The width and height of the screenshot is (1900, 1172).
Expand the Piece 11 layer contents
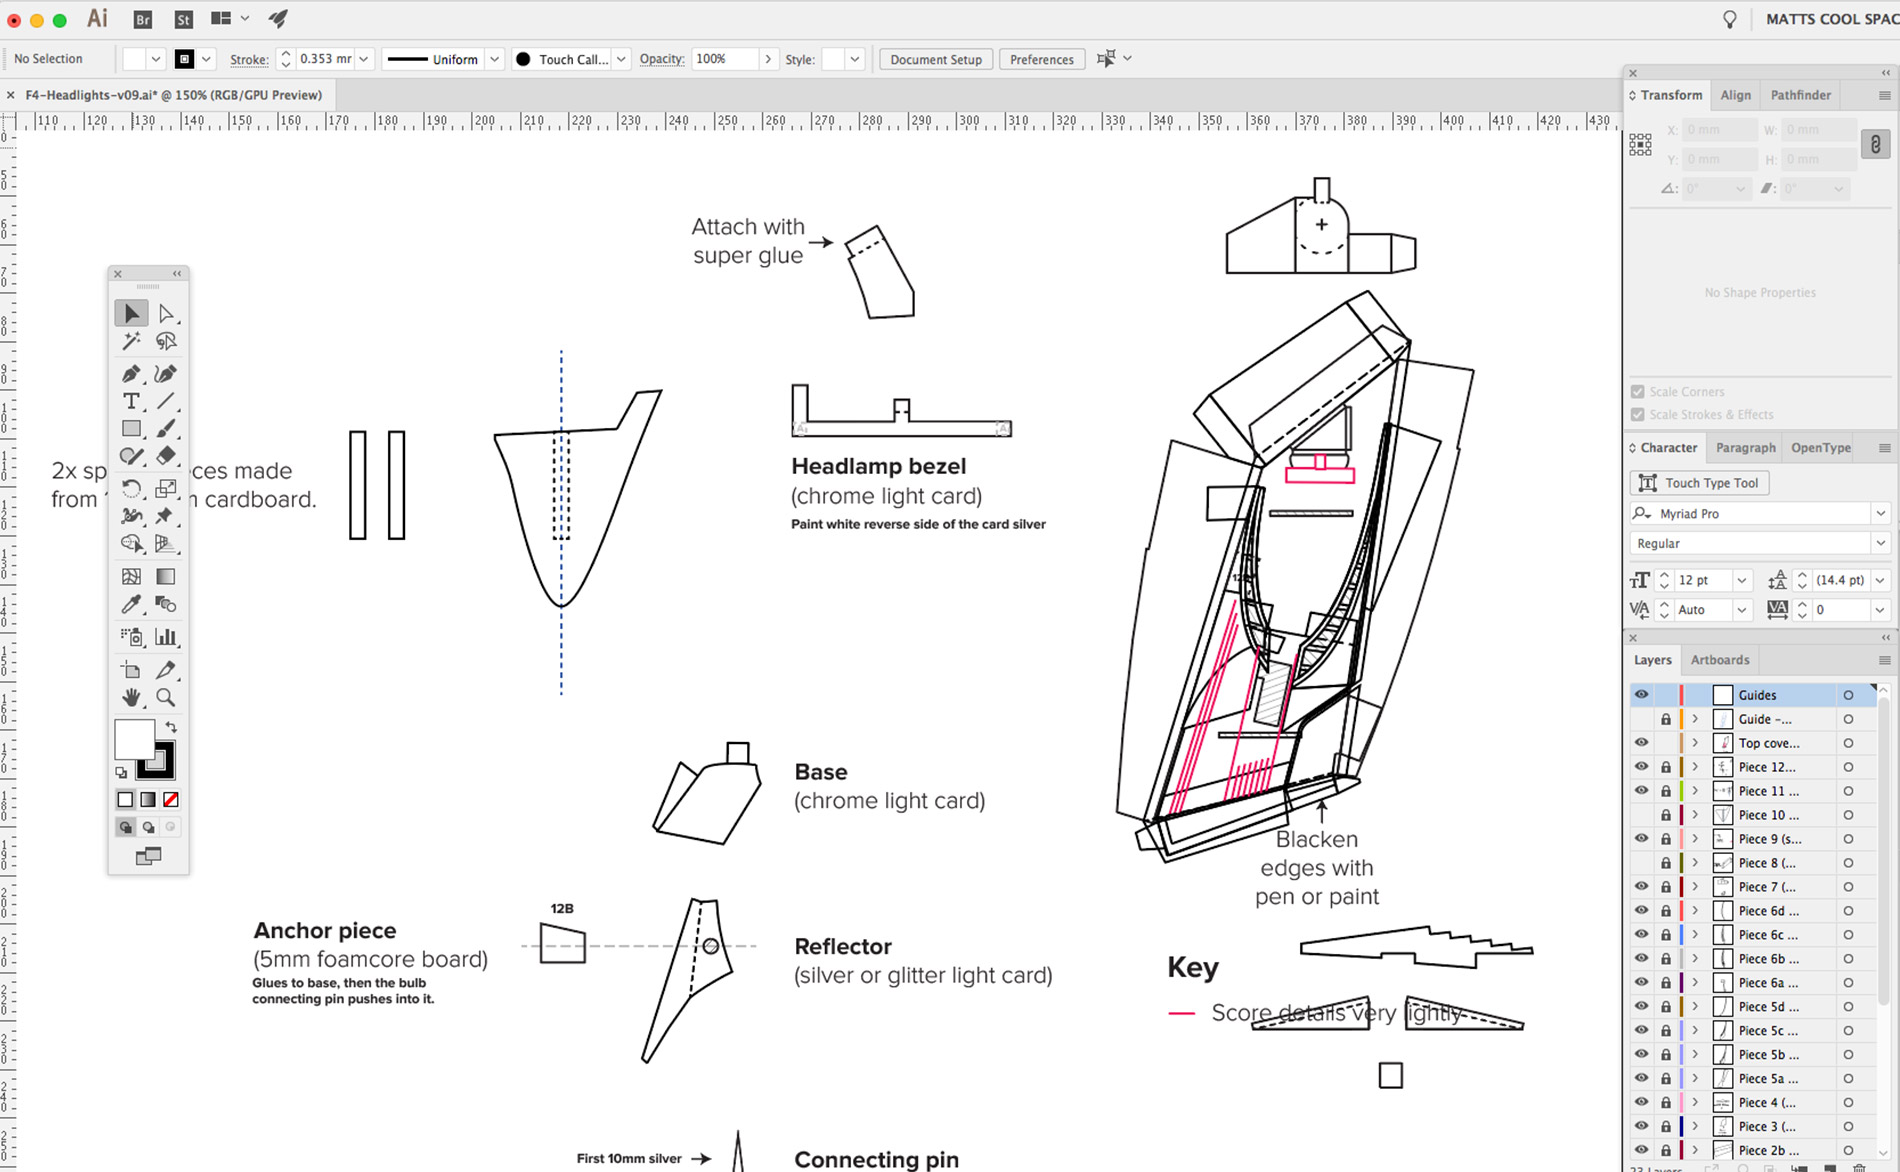click(x=1696, y=791)
